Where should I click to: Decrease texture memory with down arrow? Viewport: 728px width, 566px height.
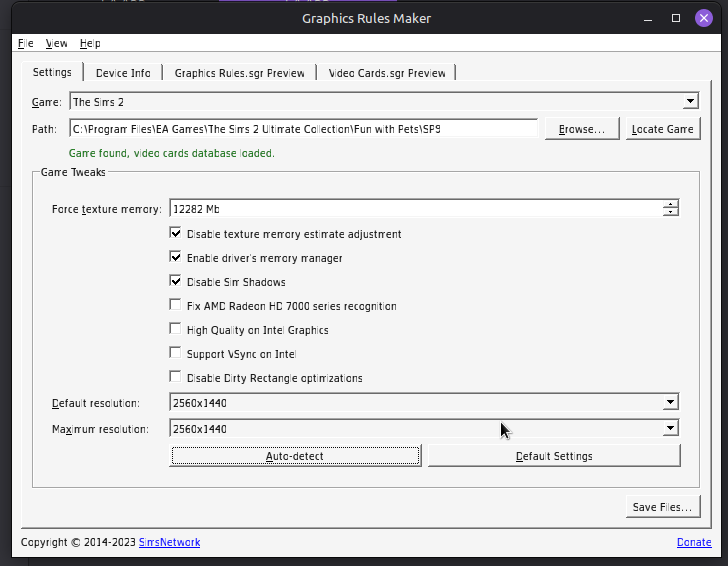(x=670, y=212)
